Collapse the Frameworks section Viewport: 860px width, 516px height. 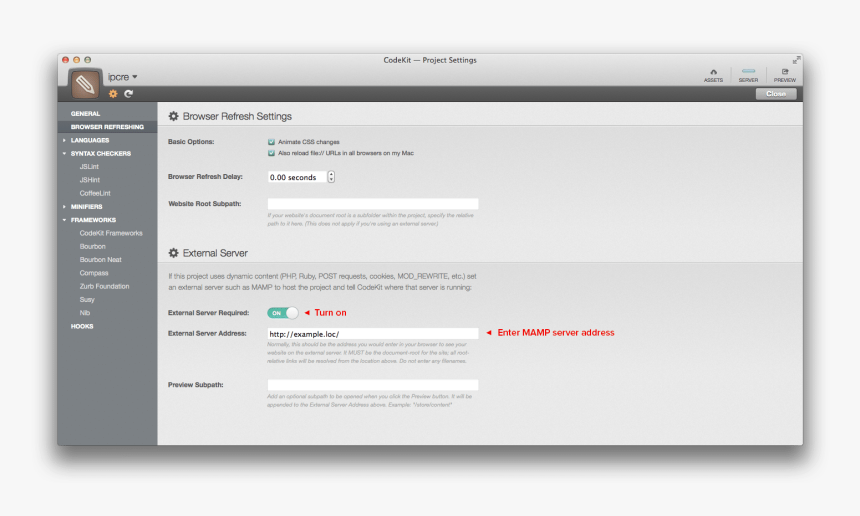(64, 220)
